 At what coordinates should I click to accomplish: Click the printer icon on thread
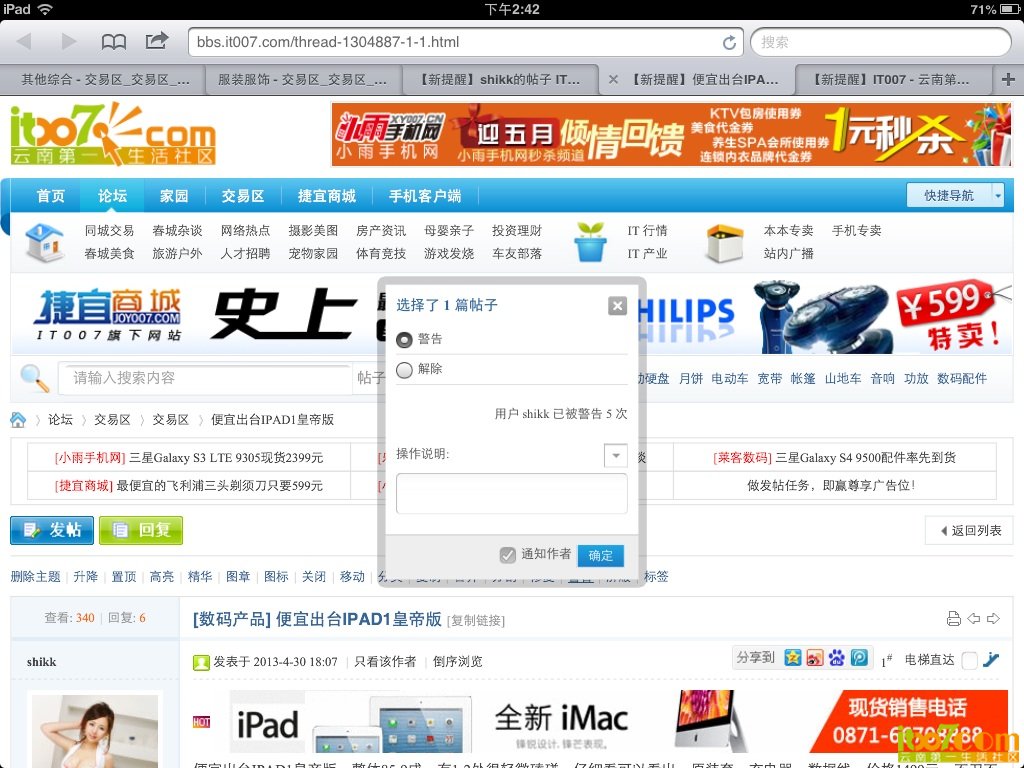coord(953,618)
